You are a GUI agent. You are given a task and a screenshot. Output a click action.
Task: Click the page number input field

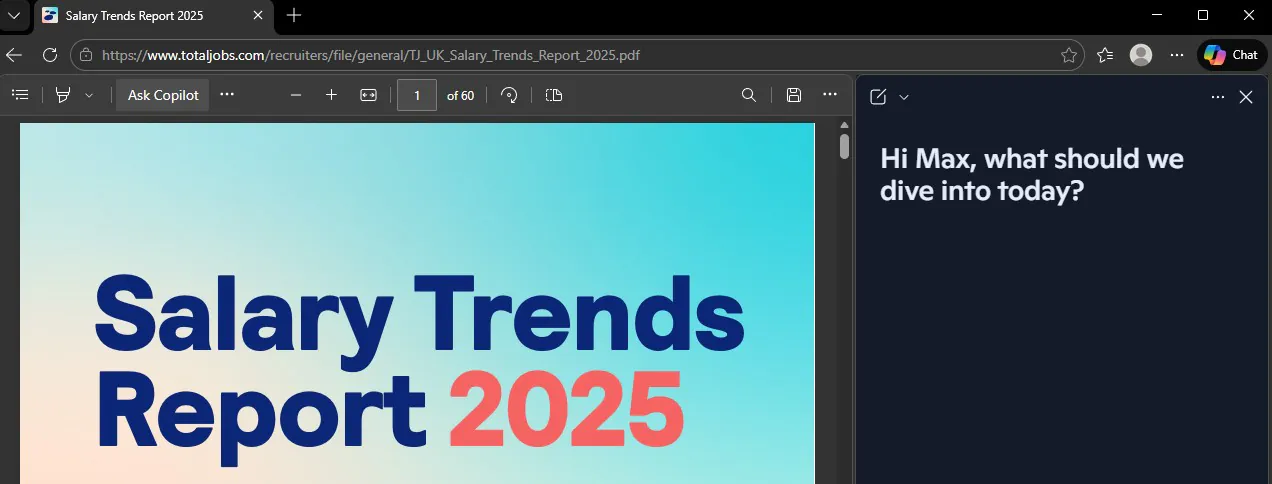[417, 95]
